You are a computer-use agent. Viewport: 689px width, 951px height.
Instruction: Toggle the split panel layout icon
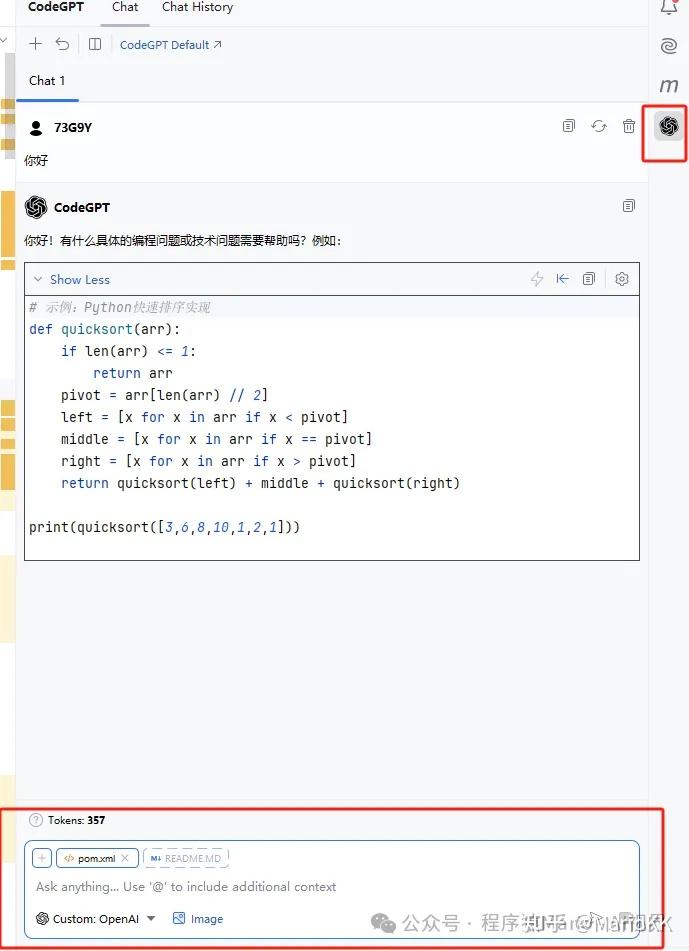pyautogui.click(x=95, y=44)
